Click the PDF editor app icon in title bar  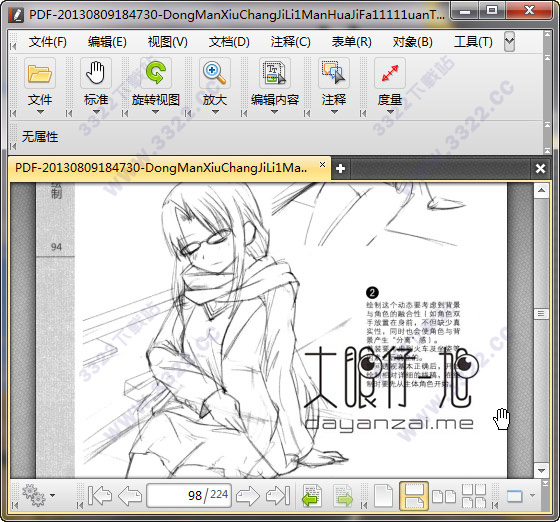16,15
